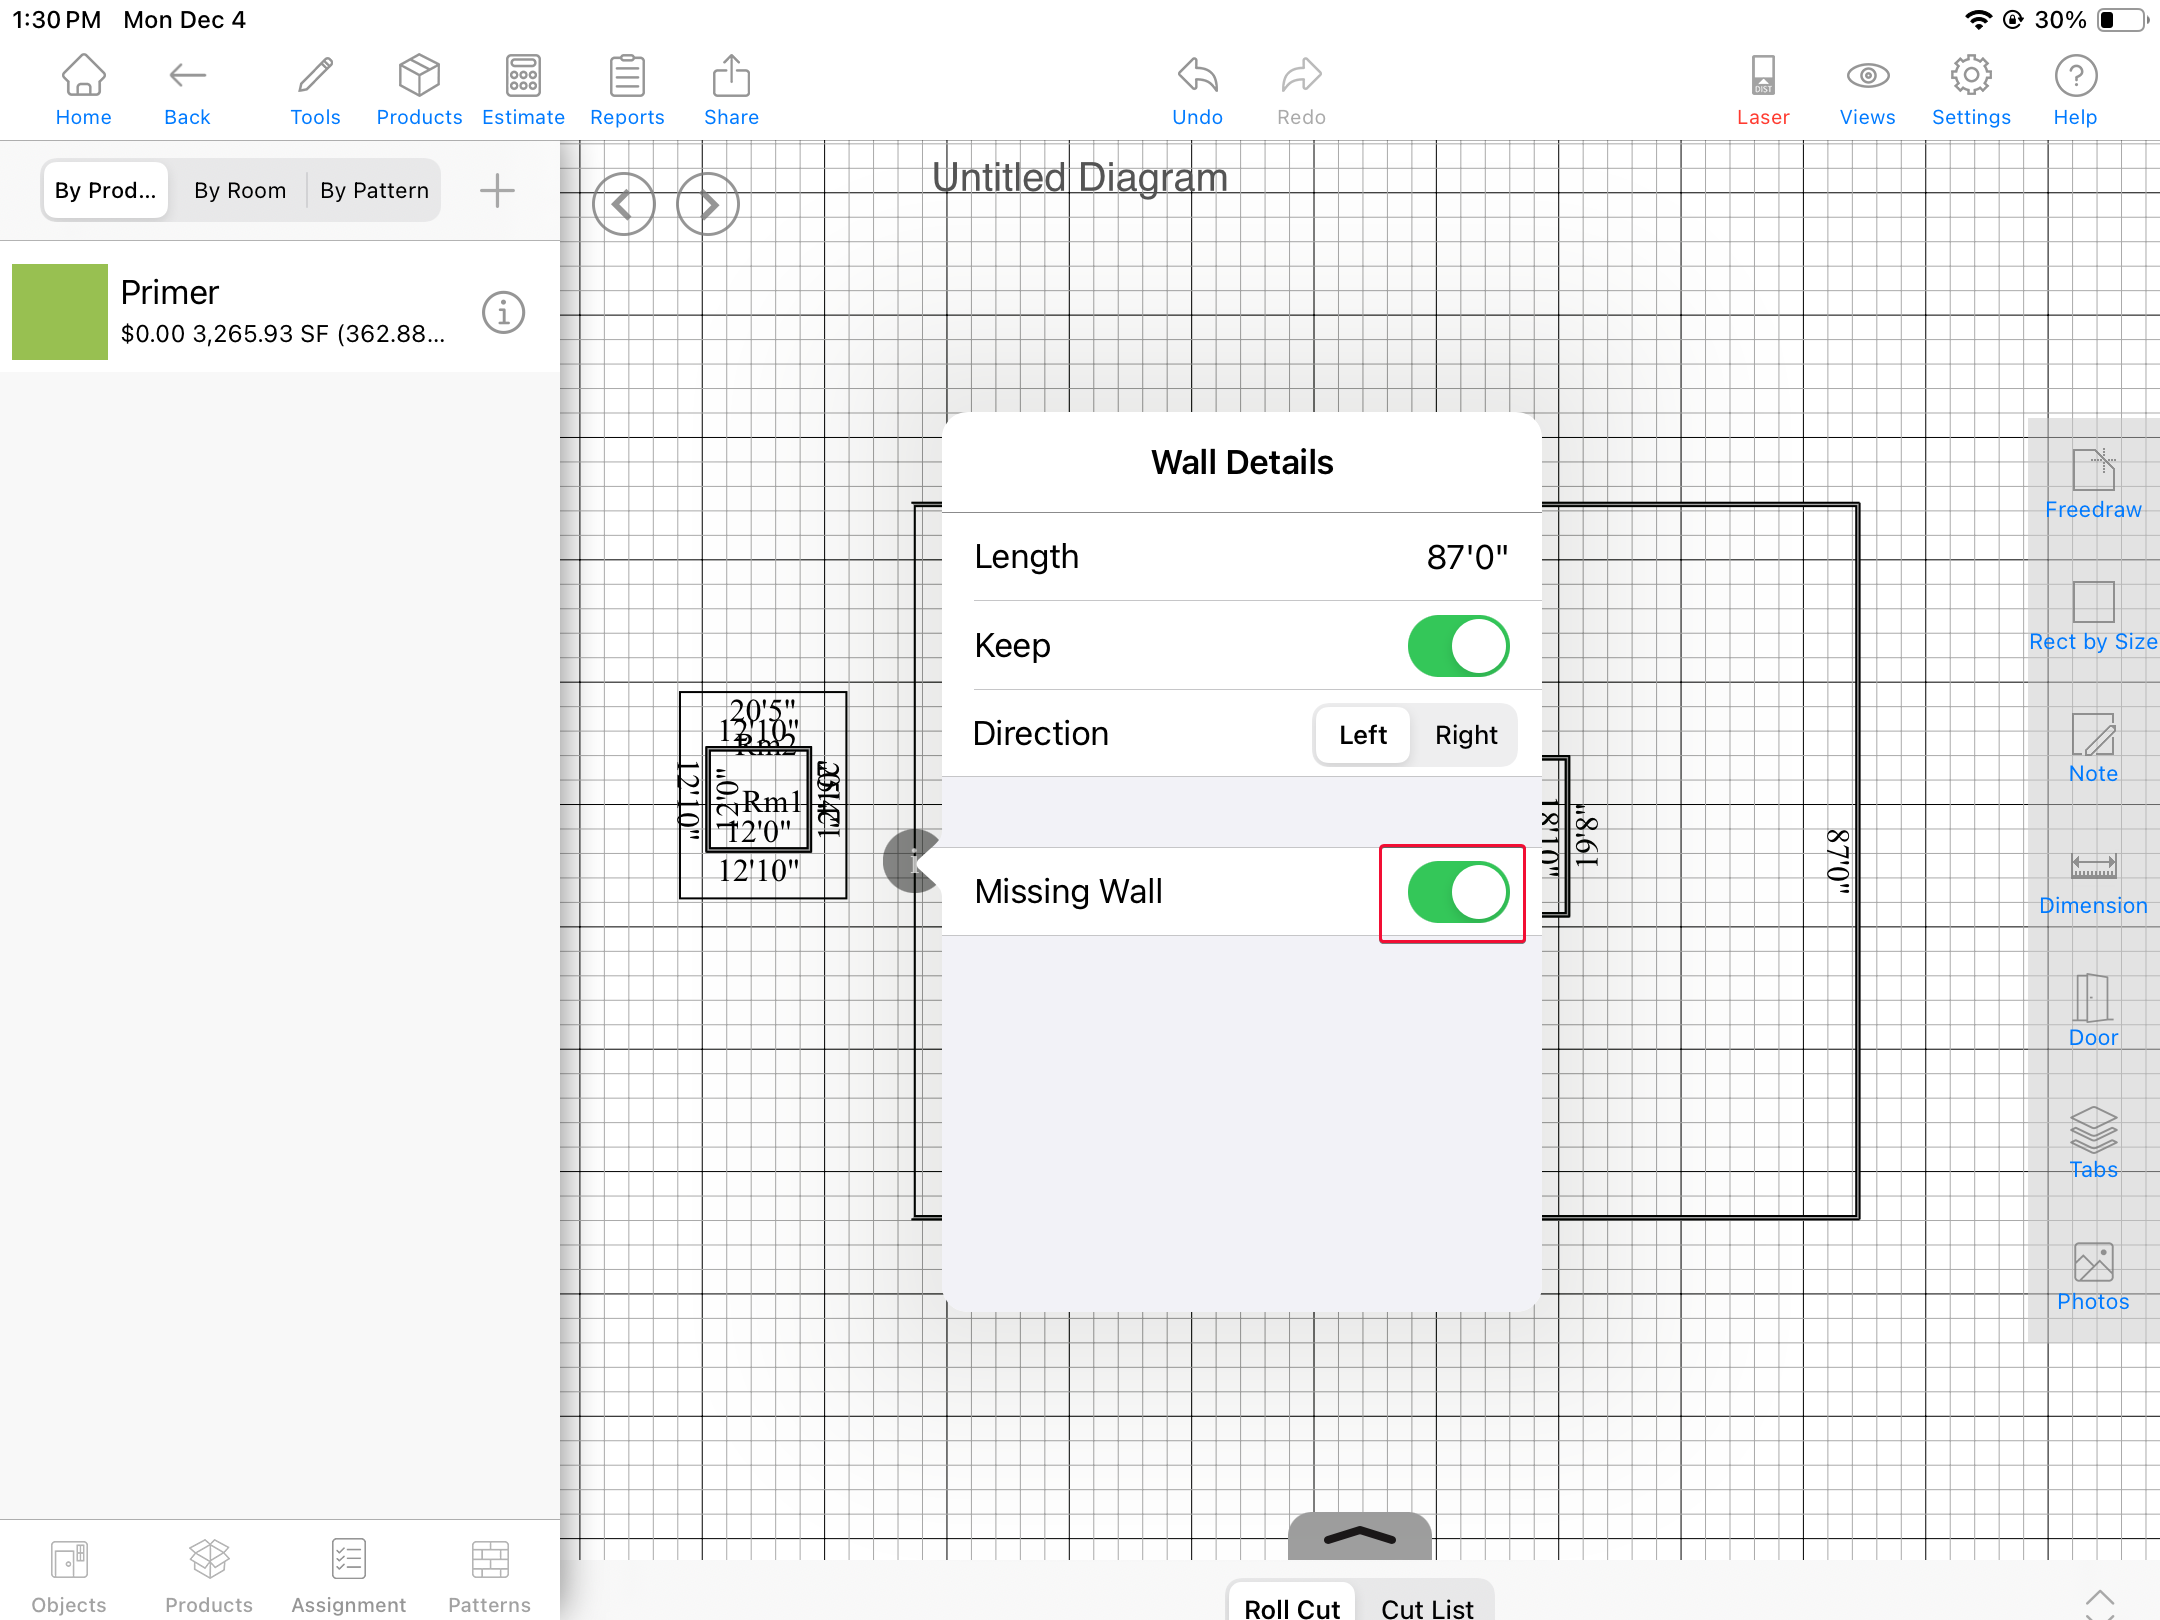This screenshot has width=2160, height=1620.
Task: Choose the Rect by Size tool
Action: (x=2092, y=616)
